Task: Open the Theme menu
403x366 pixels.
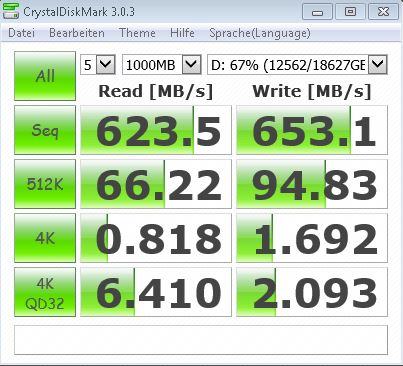Action: 137,33
